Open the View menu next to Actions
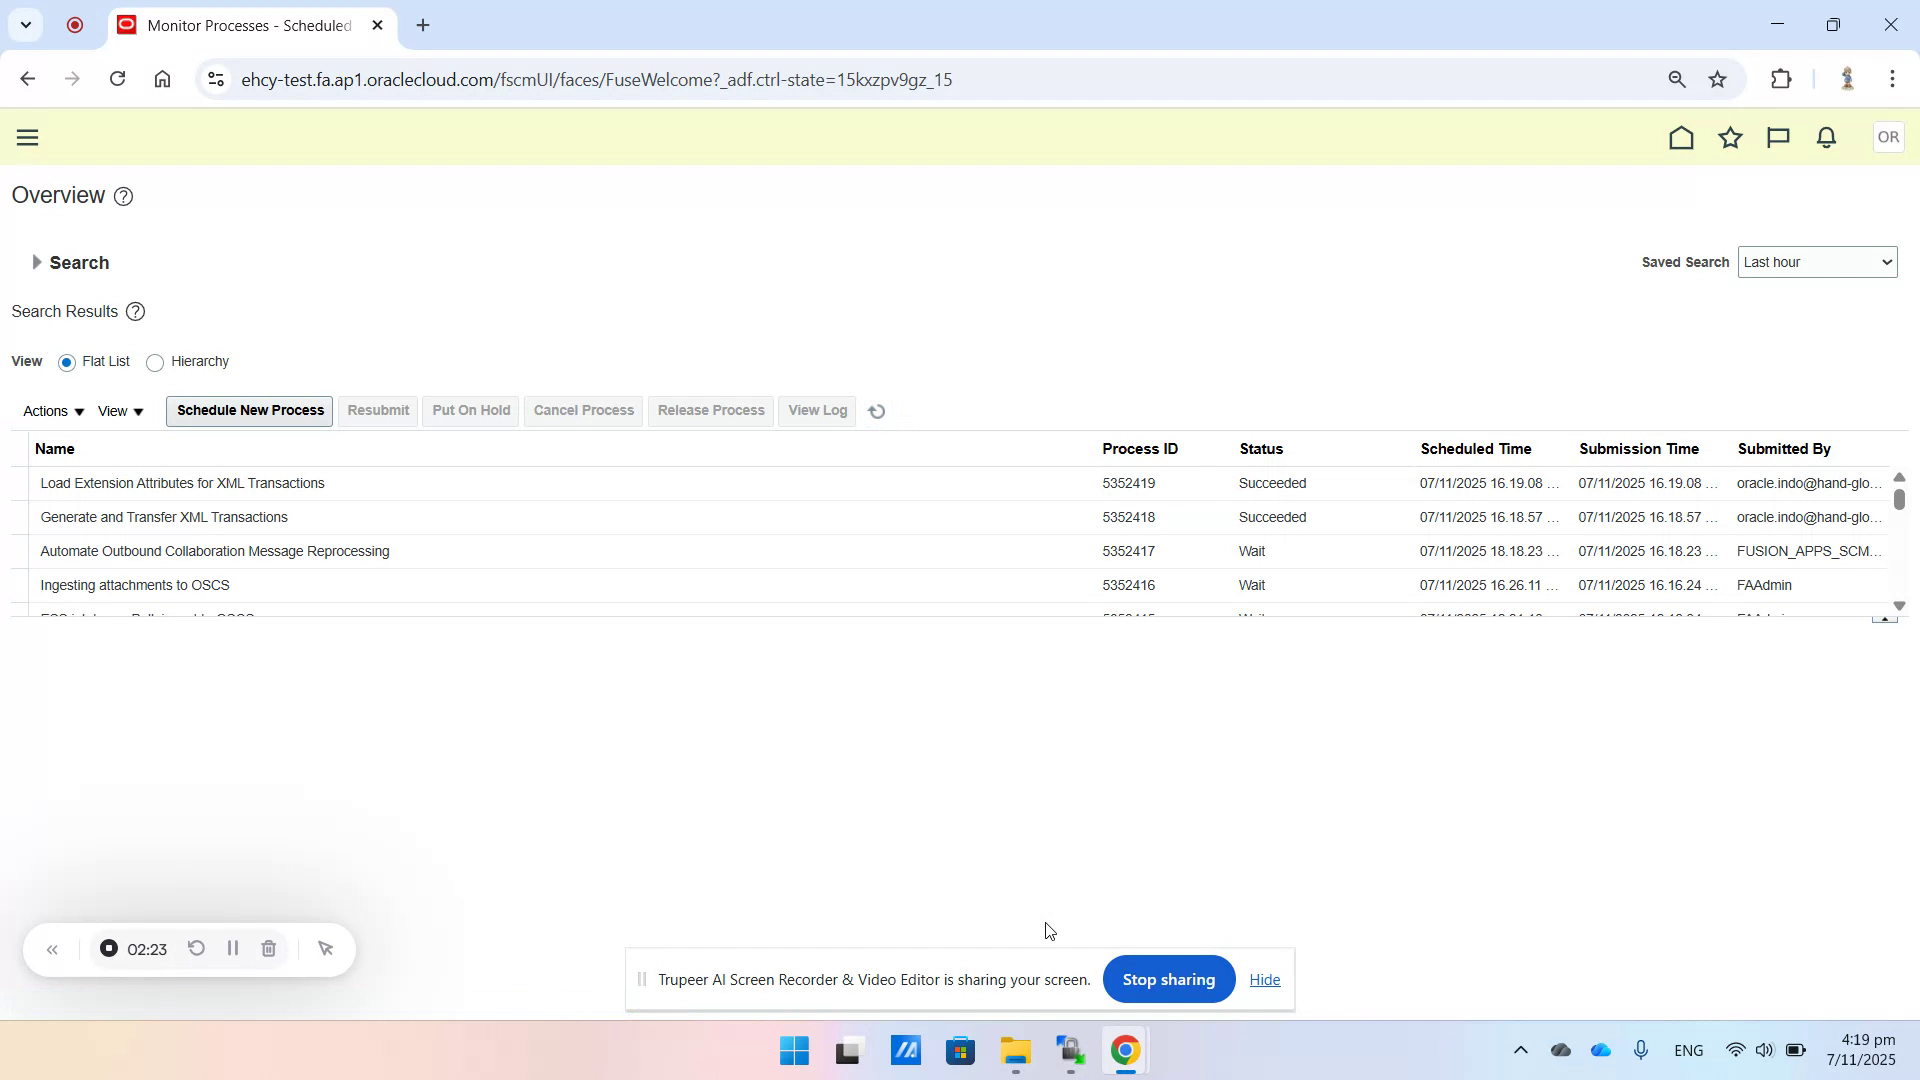Image resolution: width=1920 pixels, height=1080 pixels. pos(119,410)
